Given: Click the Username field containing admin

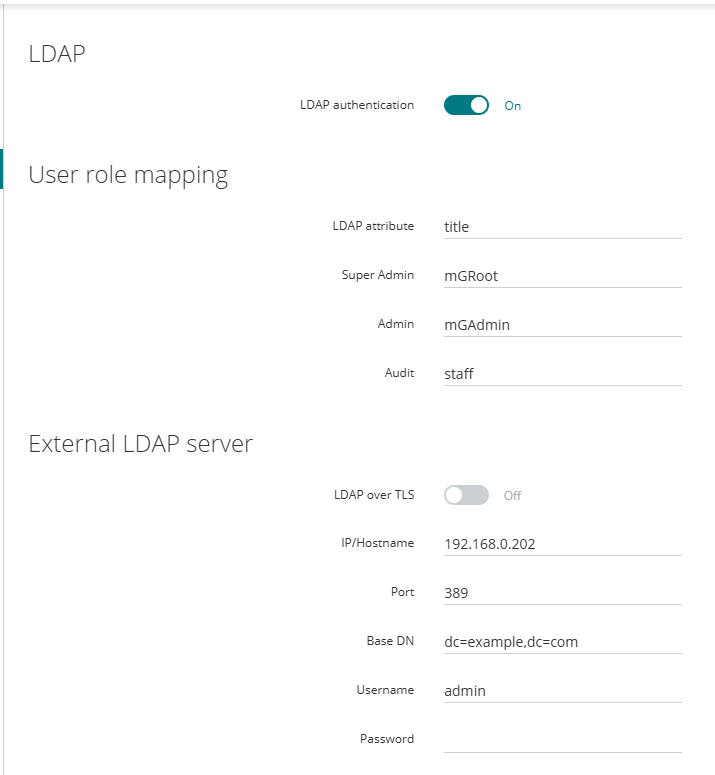Looking at the screenshot, I should [x=562, y=690].
